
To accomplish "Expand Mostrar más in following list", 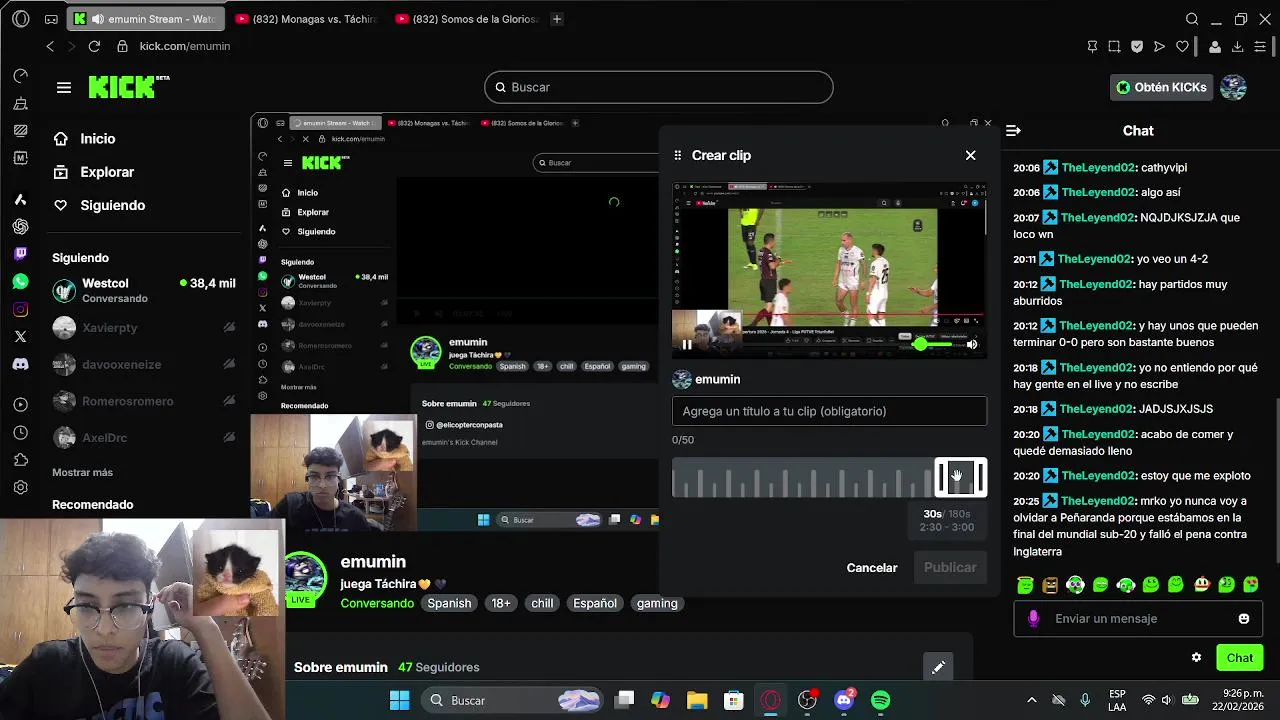I will pos(82,472).
